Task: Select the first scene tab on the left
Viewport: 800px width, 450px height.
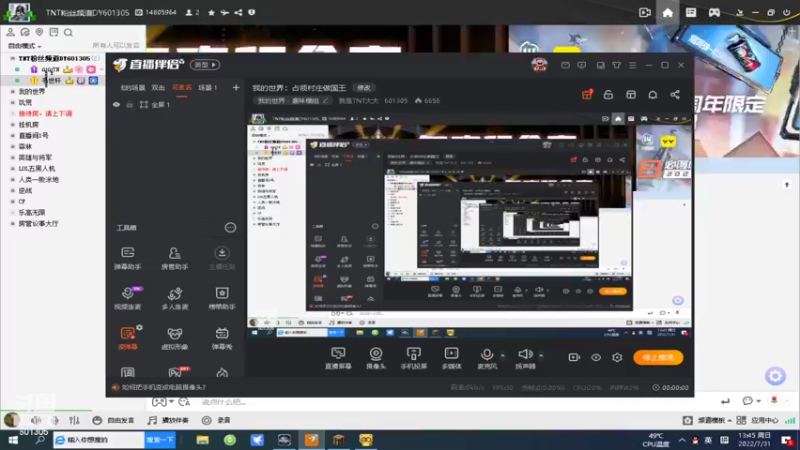Action: [x=133, y=88]
